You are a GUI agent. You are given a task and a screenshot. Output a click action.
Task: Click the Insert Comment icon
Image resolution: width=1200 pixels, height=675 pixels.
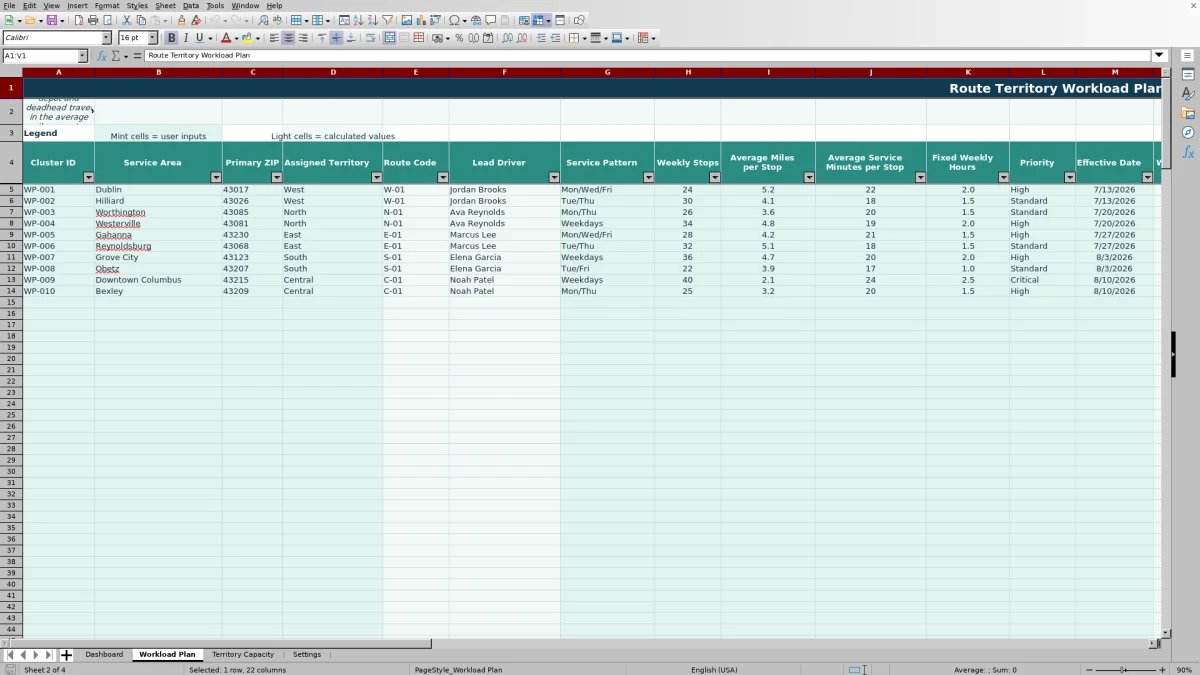(x=490, y=20)
